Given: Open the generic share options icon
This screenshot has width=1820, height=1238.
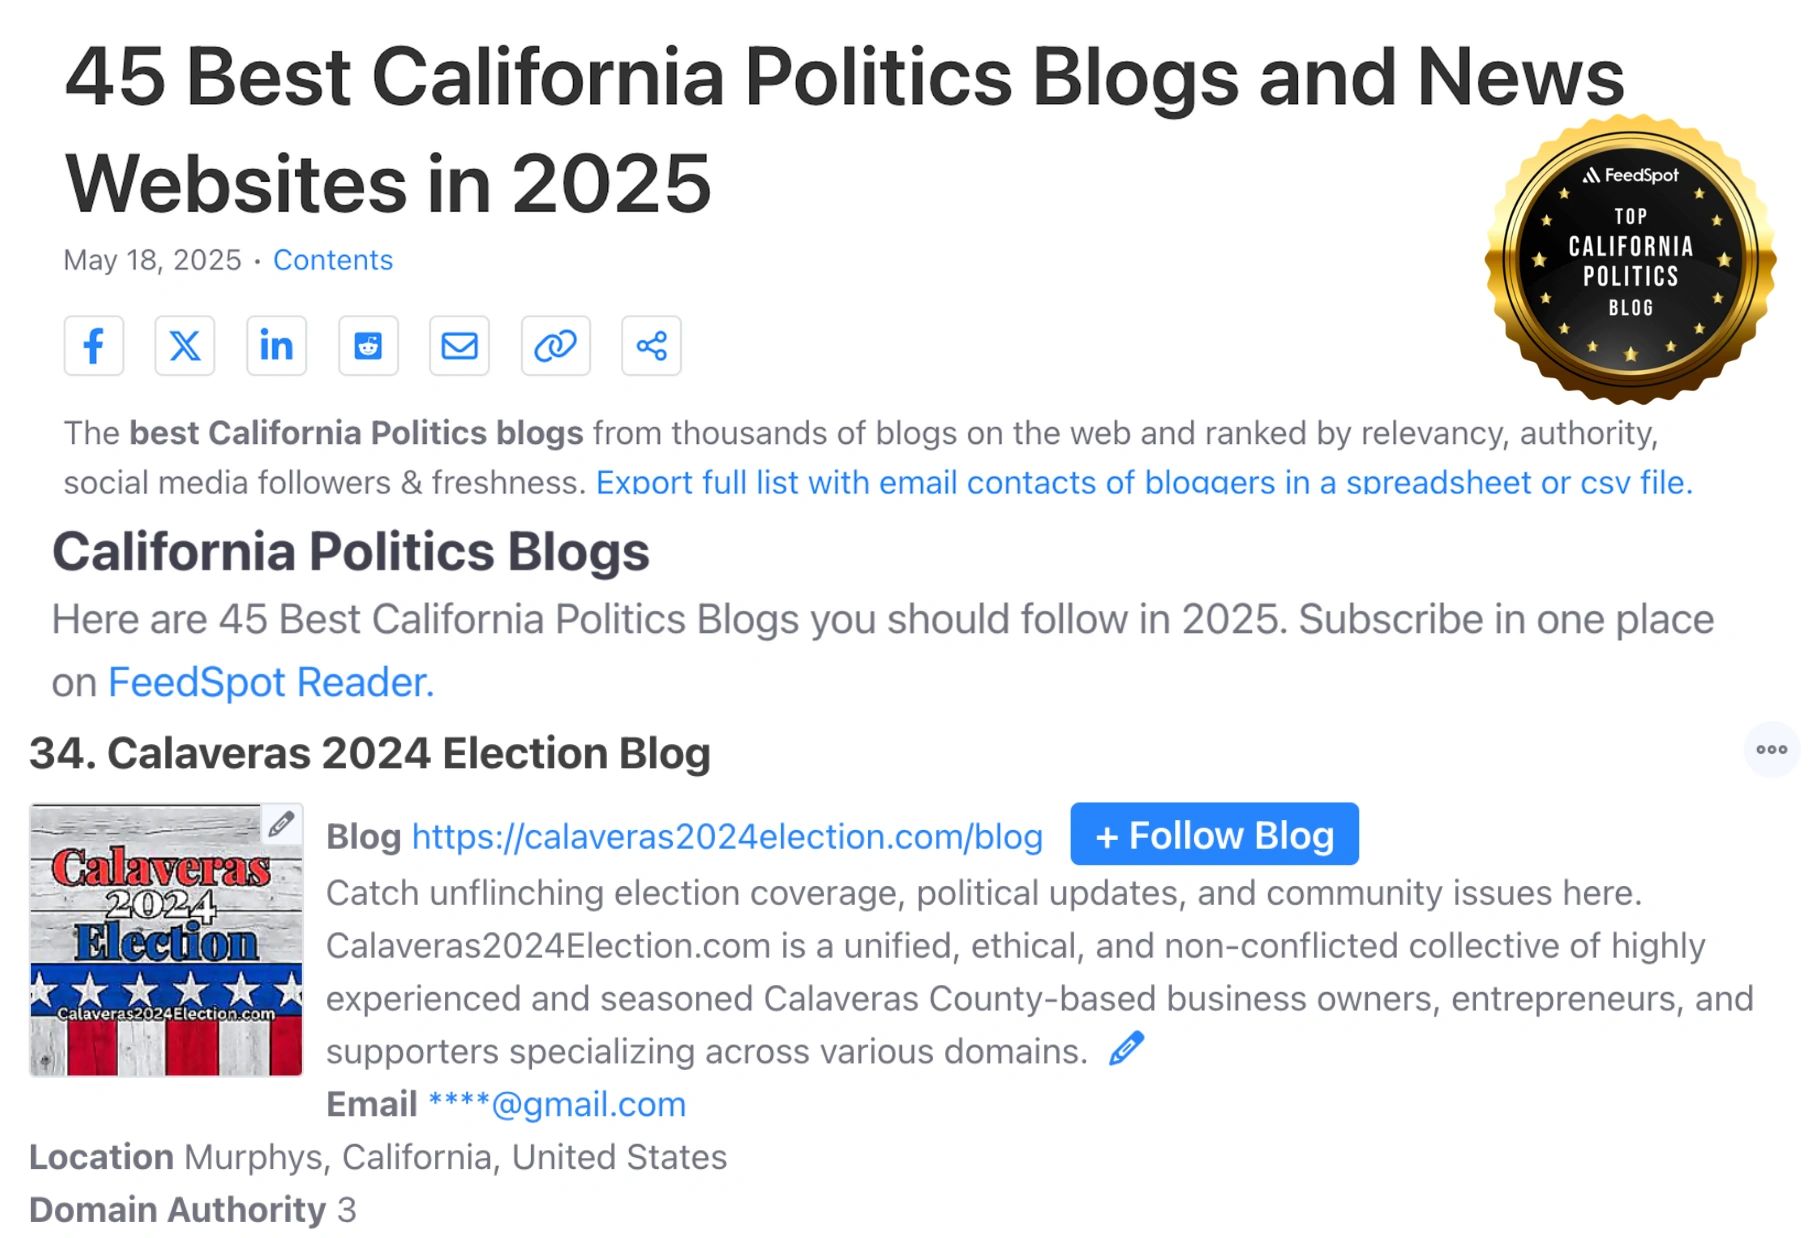Looking at the screenshot, I should [651, 346].
